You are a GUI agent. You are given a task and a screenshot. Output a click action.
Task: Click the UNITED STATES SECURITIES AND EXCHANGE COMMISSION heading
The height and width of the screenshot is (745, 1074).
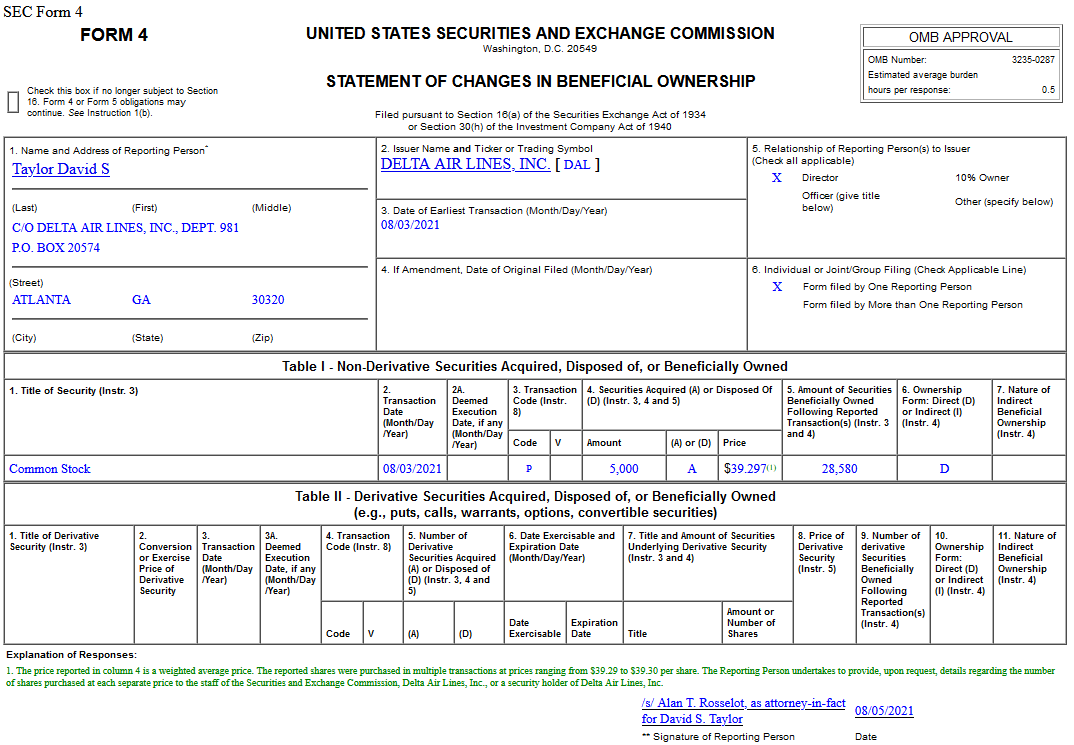pyautogui.click(x=540, y=34)
